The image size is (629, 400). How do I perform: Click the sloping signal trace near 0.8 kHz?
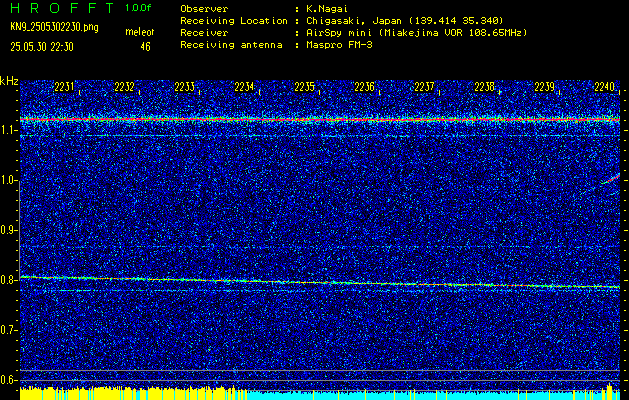(320, 282)
